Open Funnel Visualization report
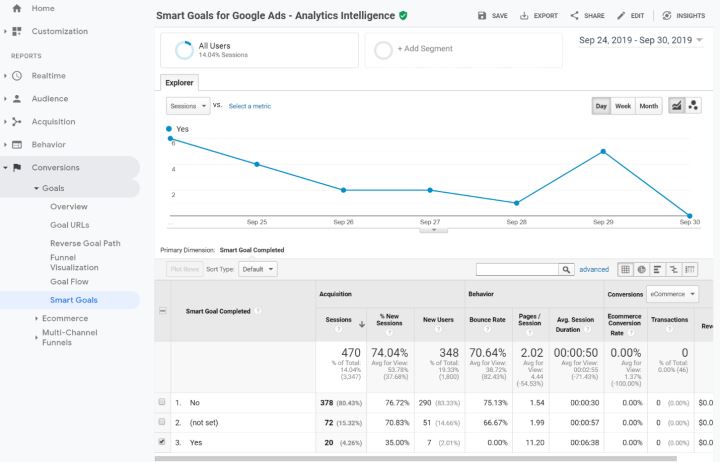The image size is (720, 462). coord(74,262)
